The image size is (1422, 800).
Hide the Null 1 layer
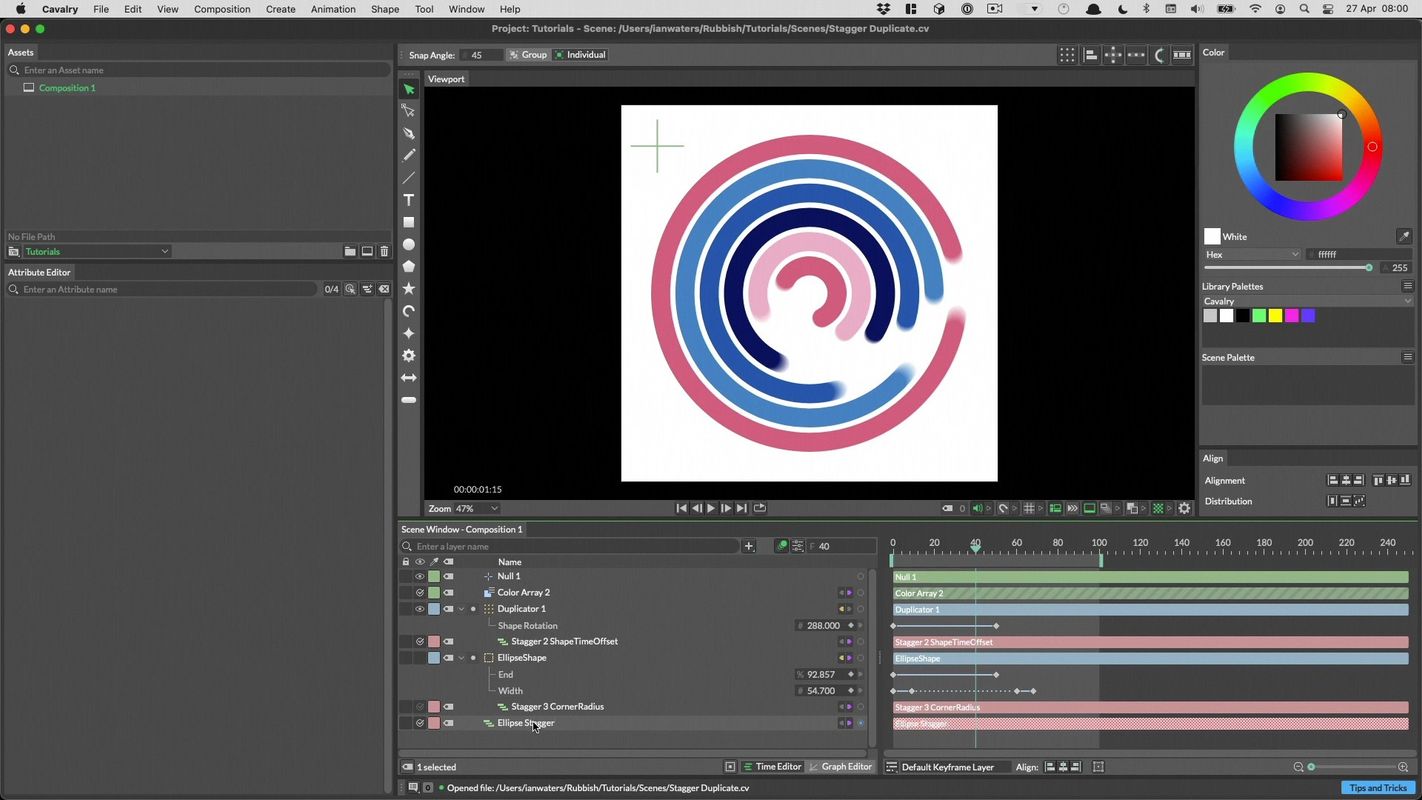(420, 576)
